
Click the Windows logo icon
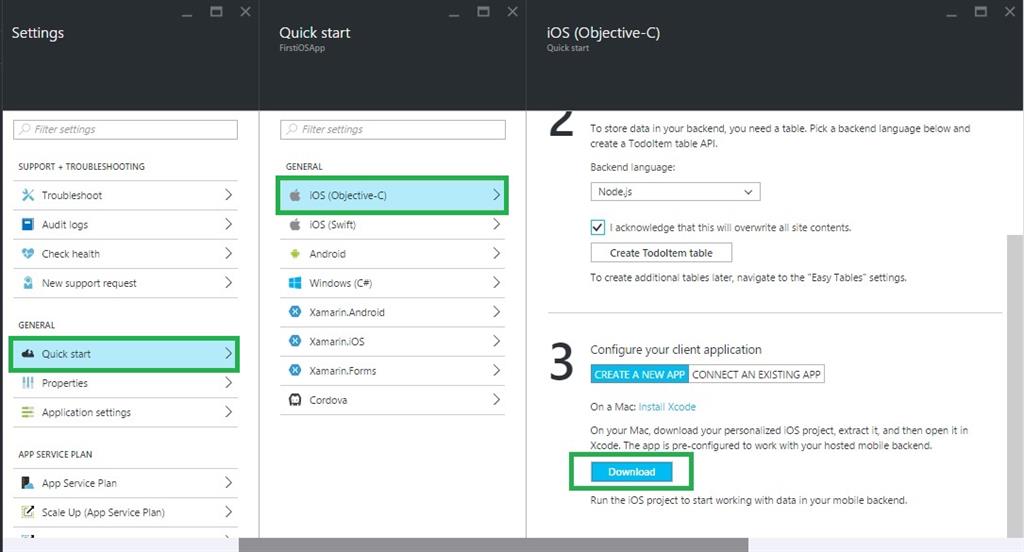point(295,283)
